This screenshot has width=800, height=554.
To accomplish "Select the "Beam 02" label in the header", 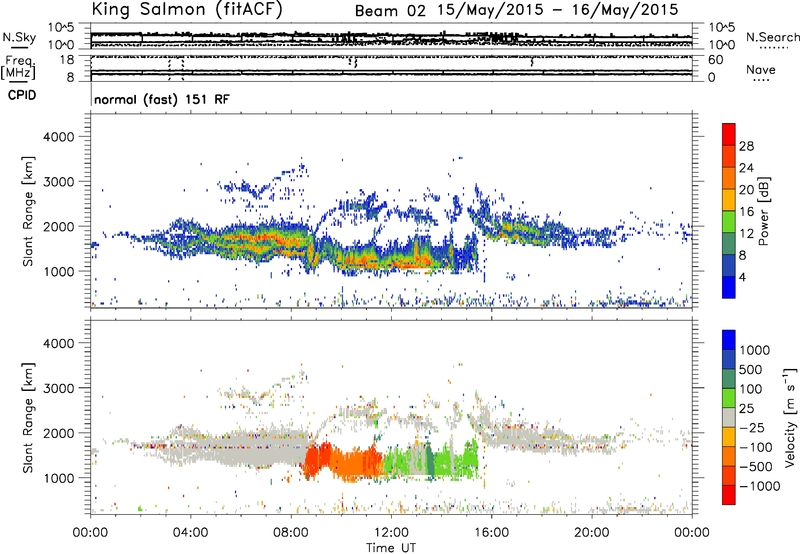I will point(389,11).
